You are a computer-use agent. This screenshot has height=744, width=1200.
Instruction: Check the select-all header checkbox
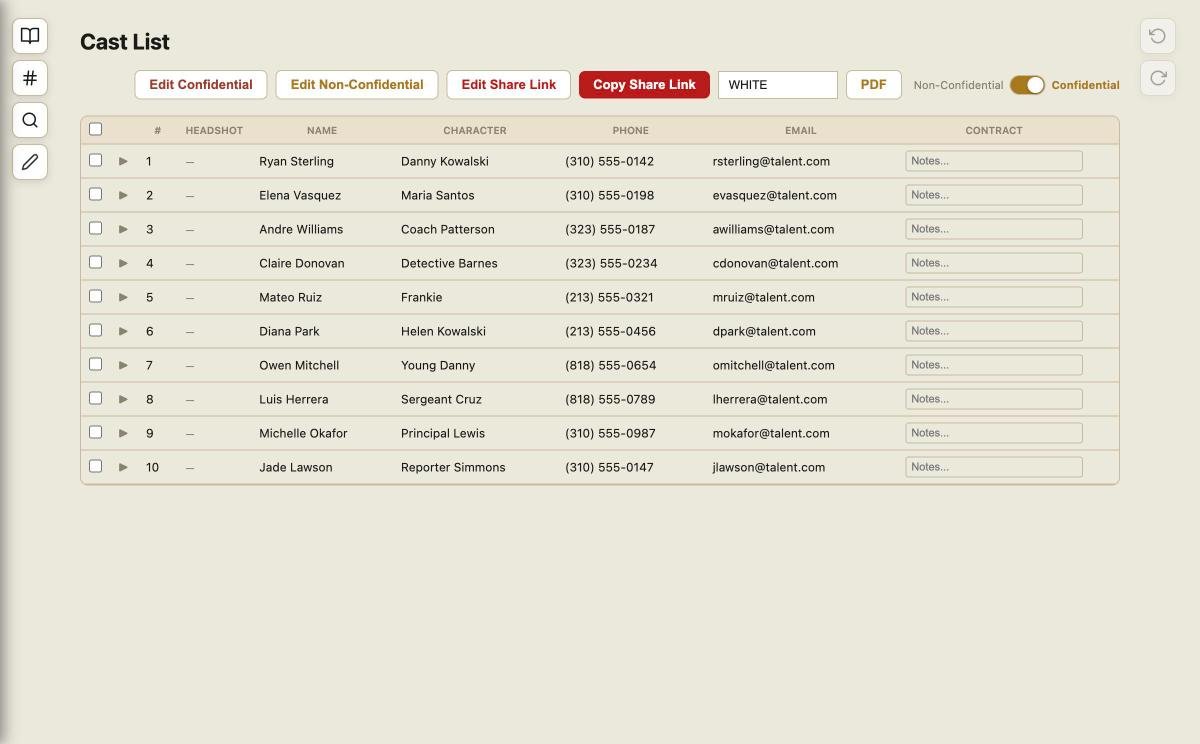96,129
